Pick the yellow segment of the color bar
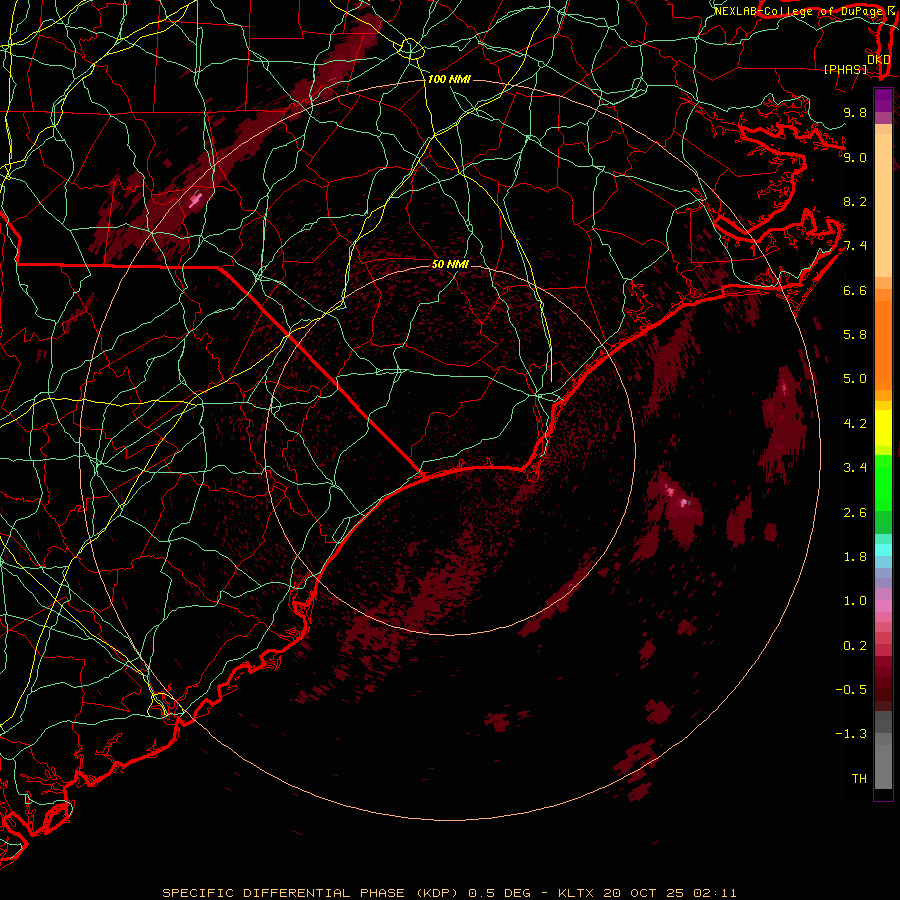 883,428
